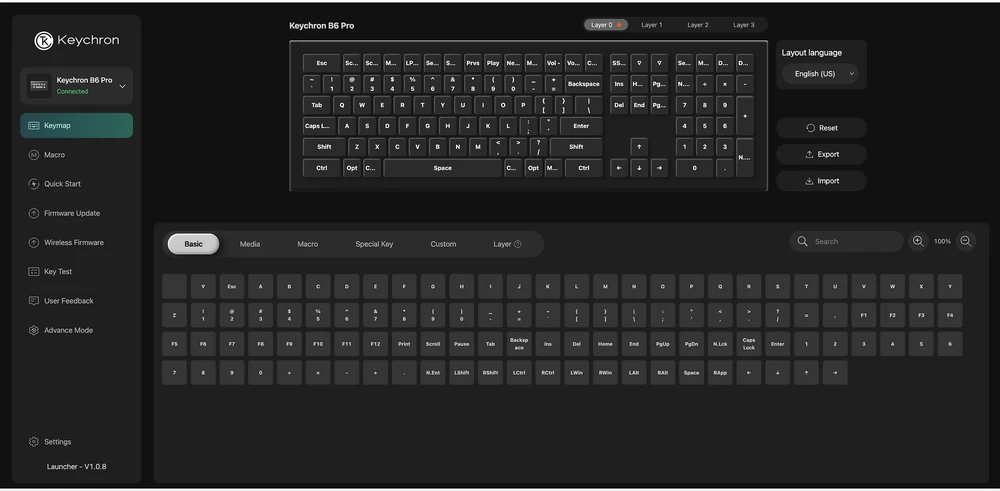Select the blank empty key in Basic list
Image resolution: width=1000 pixels, height=491 pixels.
pyautogui.click(x=174, y=287)
